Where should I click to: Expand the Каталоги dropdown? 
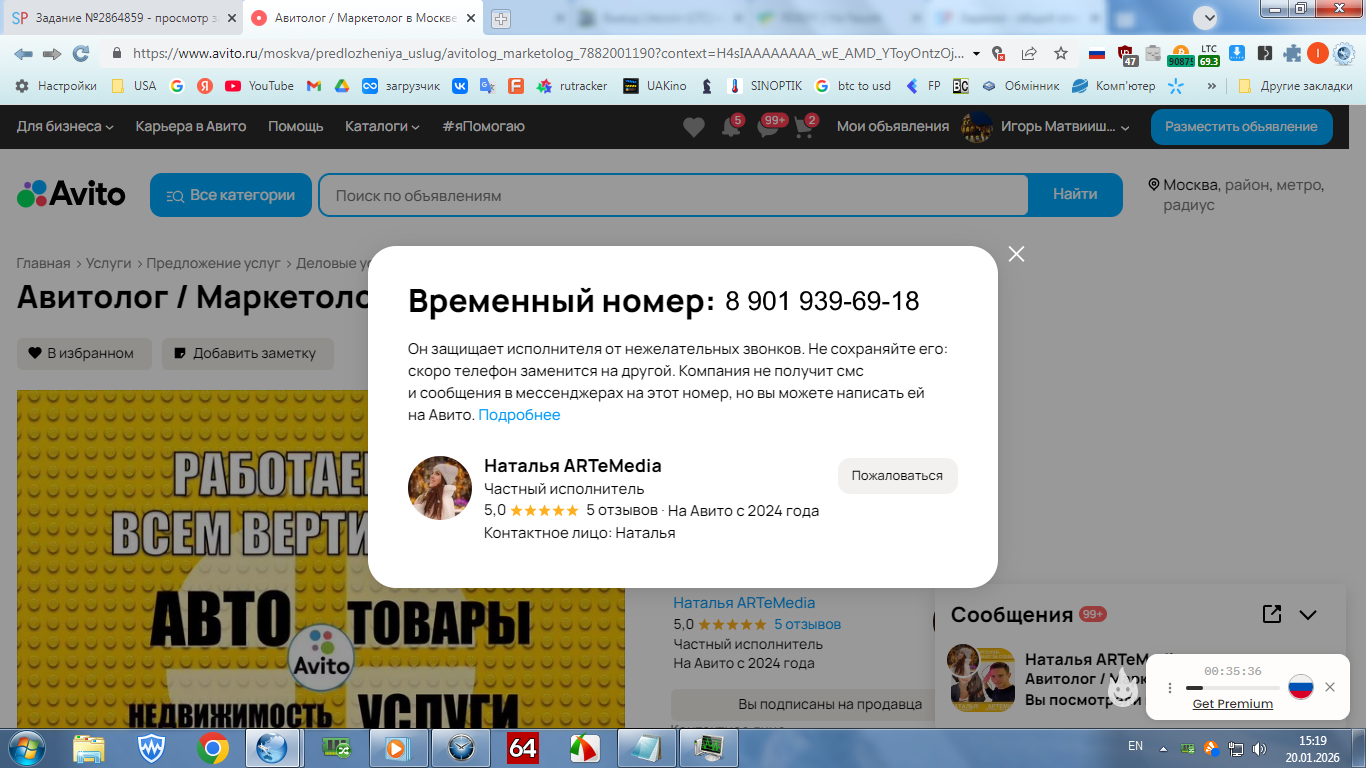(382, 126)
